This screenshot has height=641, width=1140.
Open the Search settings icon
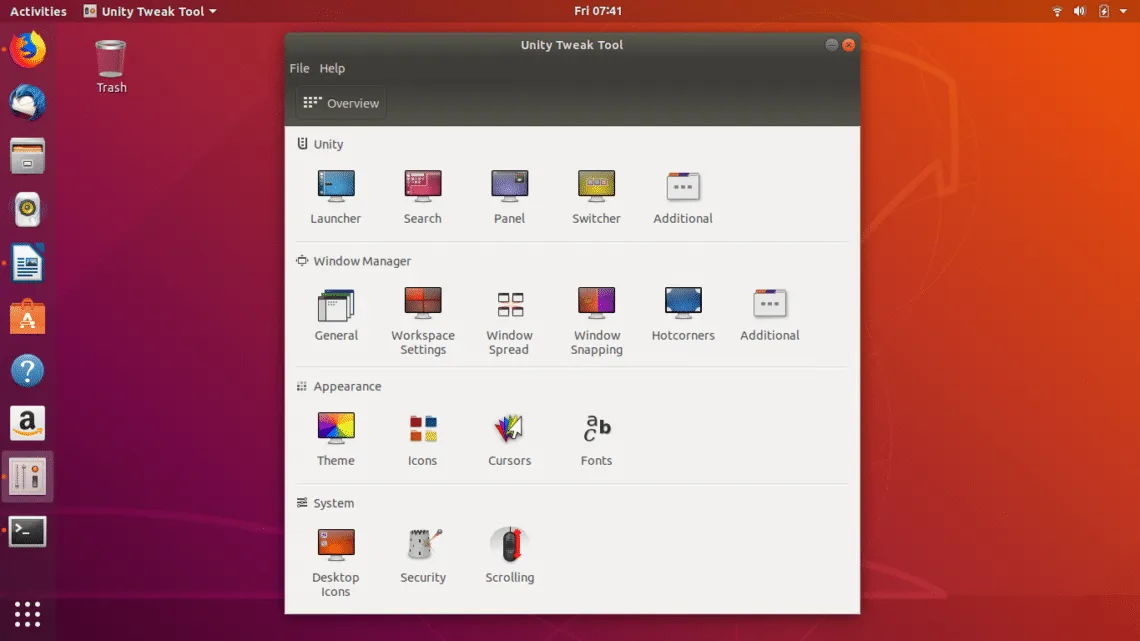(x=422, y=186)
